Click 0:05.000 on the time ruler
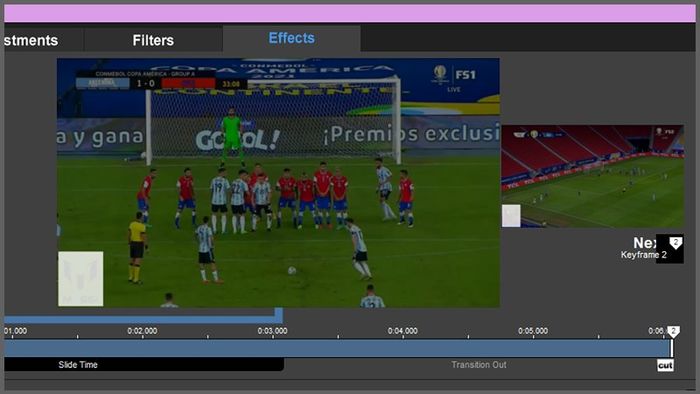700x394 pixels. (x=533, y=331)
